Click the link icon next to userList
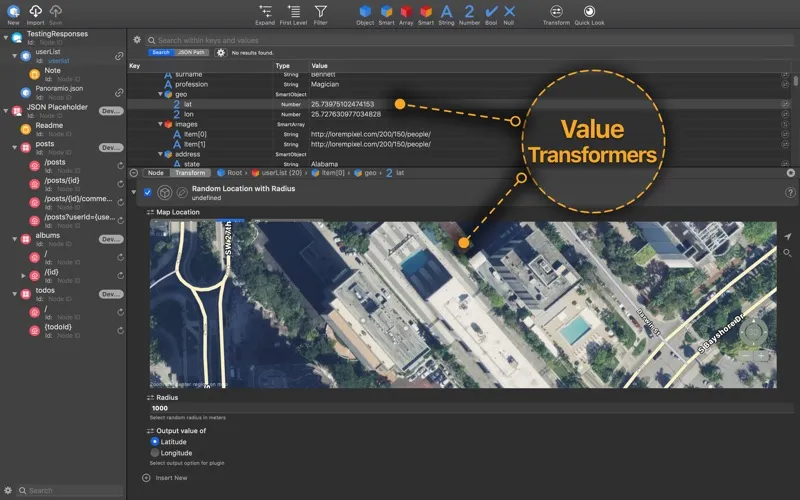The height and width of the screenshot is (500, 800). (119, 56)
